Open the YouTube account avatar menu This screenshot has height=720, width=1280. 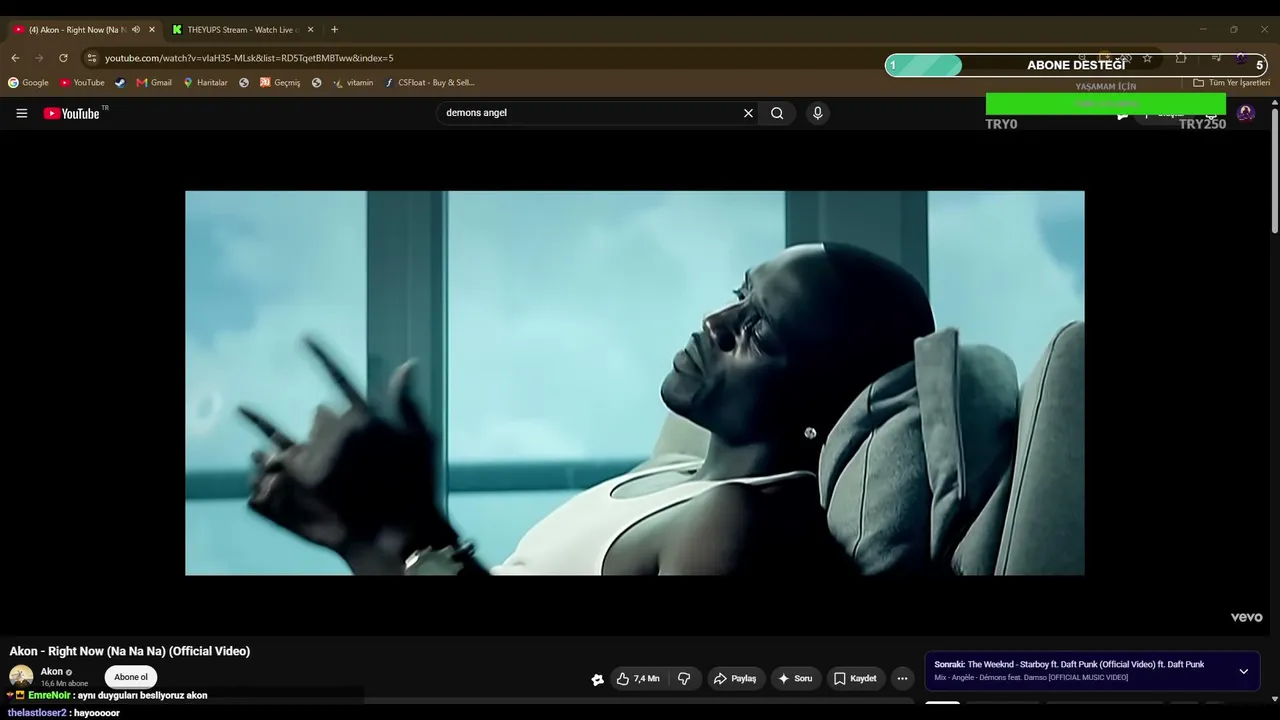(1246, 113)
